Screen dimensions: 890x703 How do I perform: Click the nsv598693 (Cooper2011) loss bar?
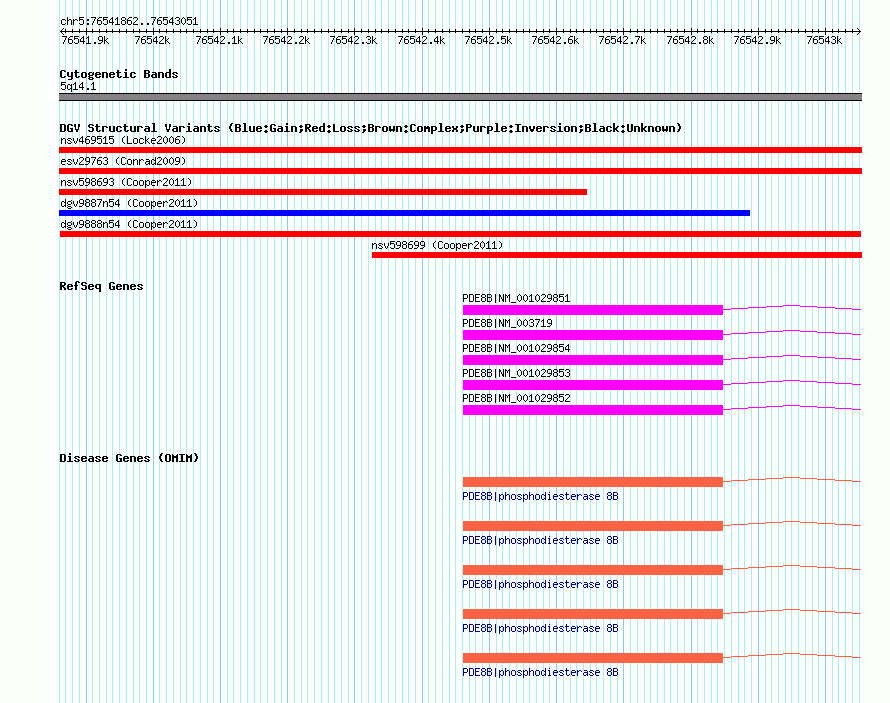323,192
